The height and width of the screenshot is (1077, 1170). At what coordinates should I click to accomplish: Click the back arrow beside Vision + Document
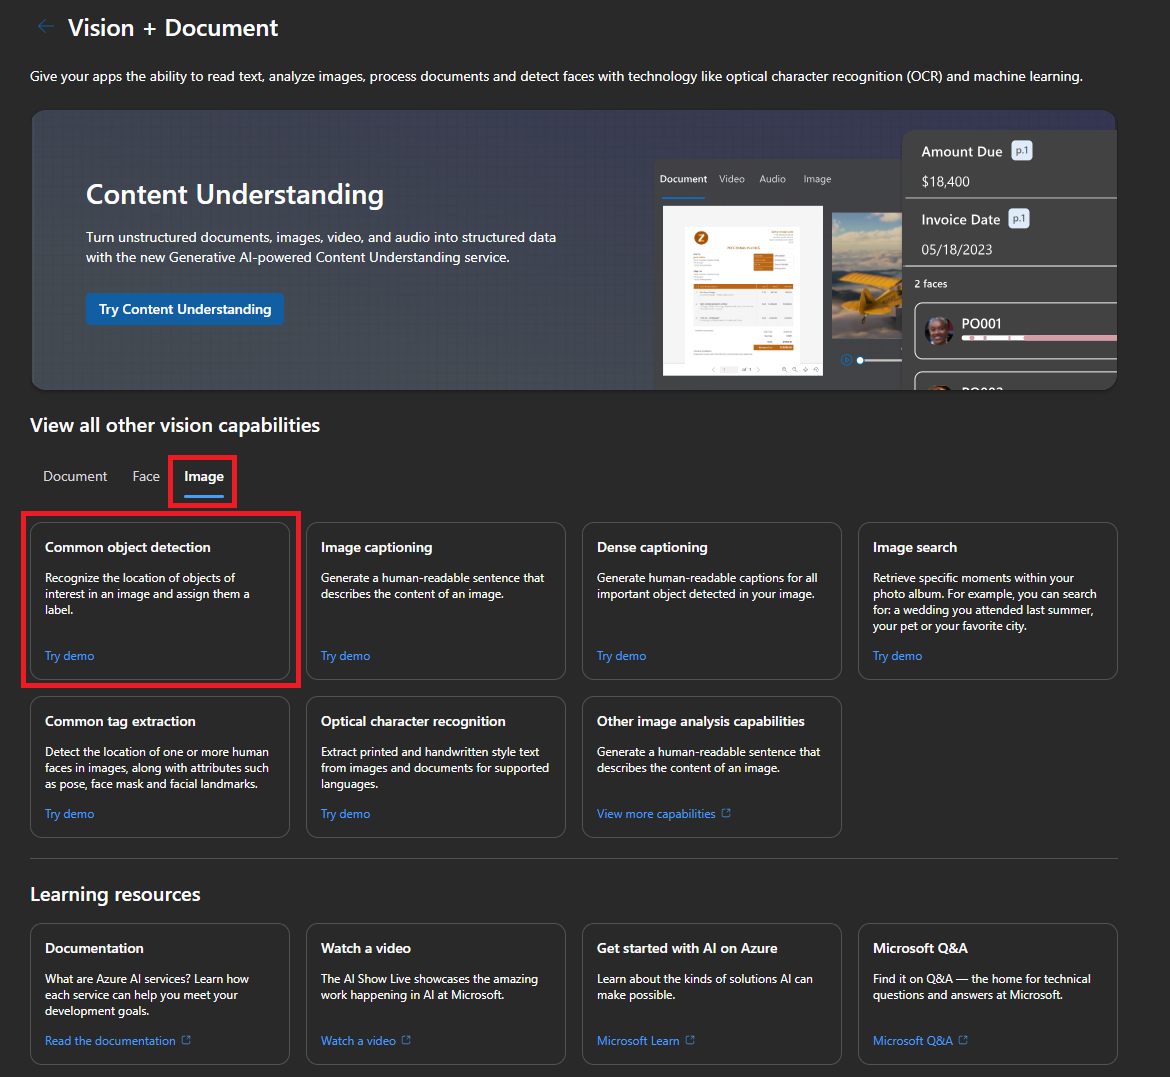45,27
